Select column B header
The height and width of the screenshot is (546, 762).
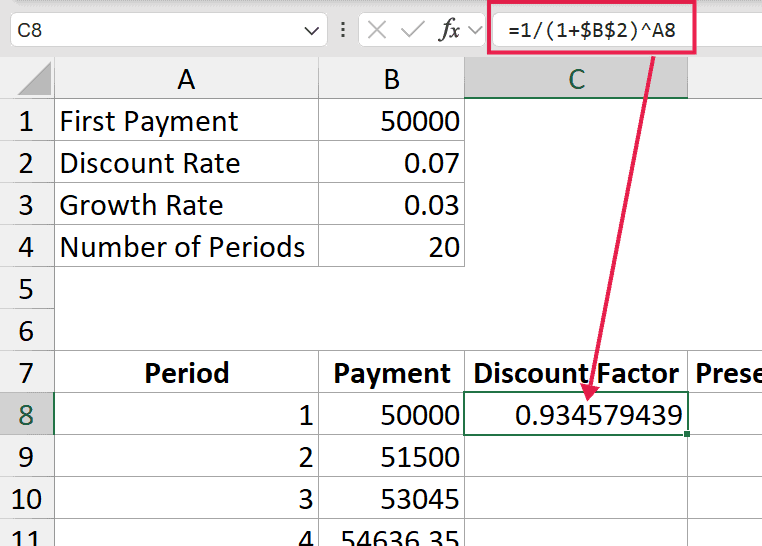(392, 78)
